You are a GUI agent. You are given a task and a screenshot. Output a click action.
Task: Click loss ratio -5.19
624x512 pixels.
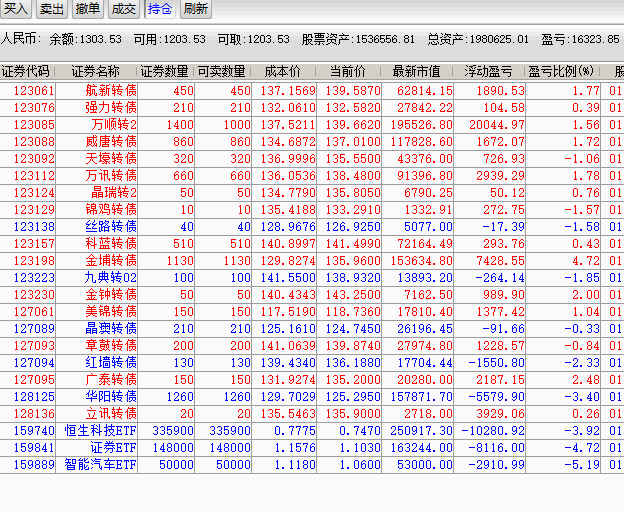click(582, 465)
